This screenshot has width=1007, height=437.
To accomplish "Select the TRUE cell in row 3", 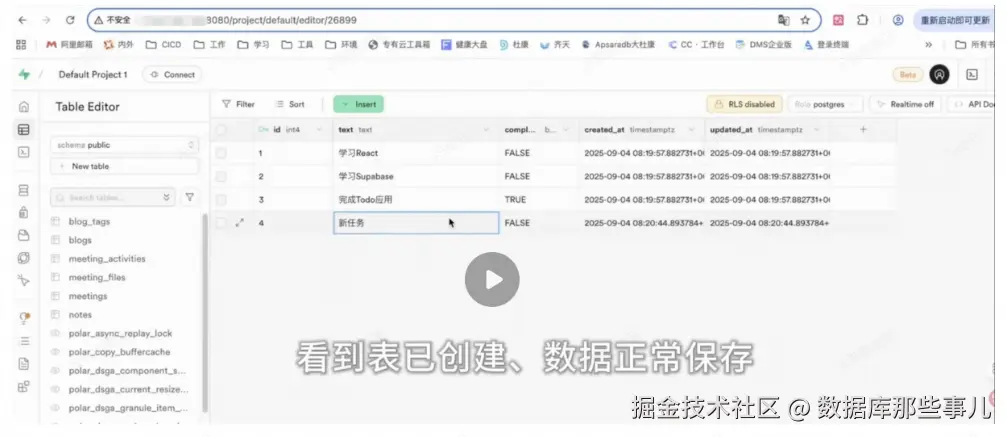I will click(539, 200).
